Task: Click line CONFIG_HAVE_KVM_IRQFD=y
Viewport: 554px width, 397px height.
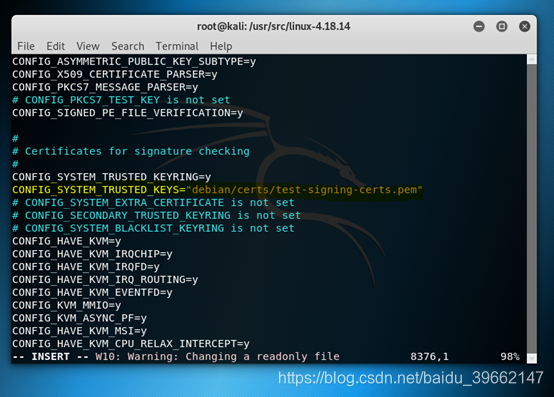Action: (x=86, y=267)
